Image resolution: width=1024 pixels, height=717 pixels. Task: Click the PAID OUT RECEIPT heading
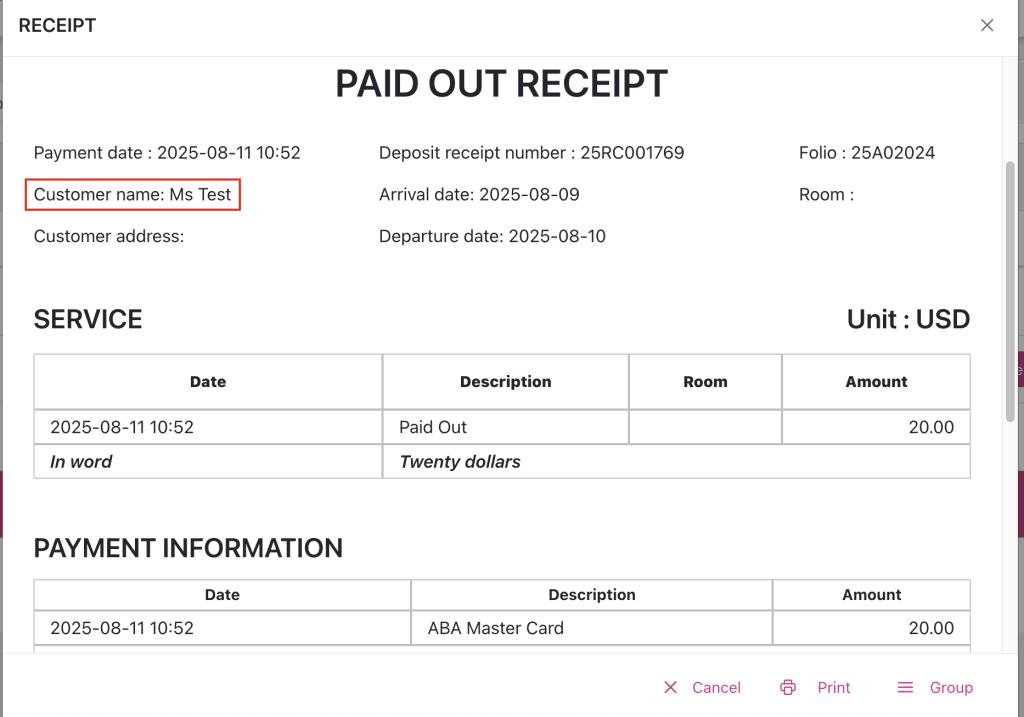[x=501, y=85]
